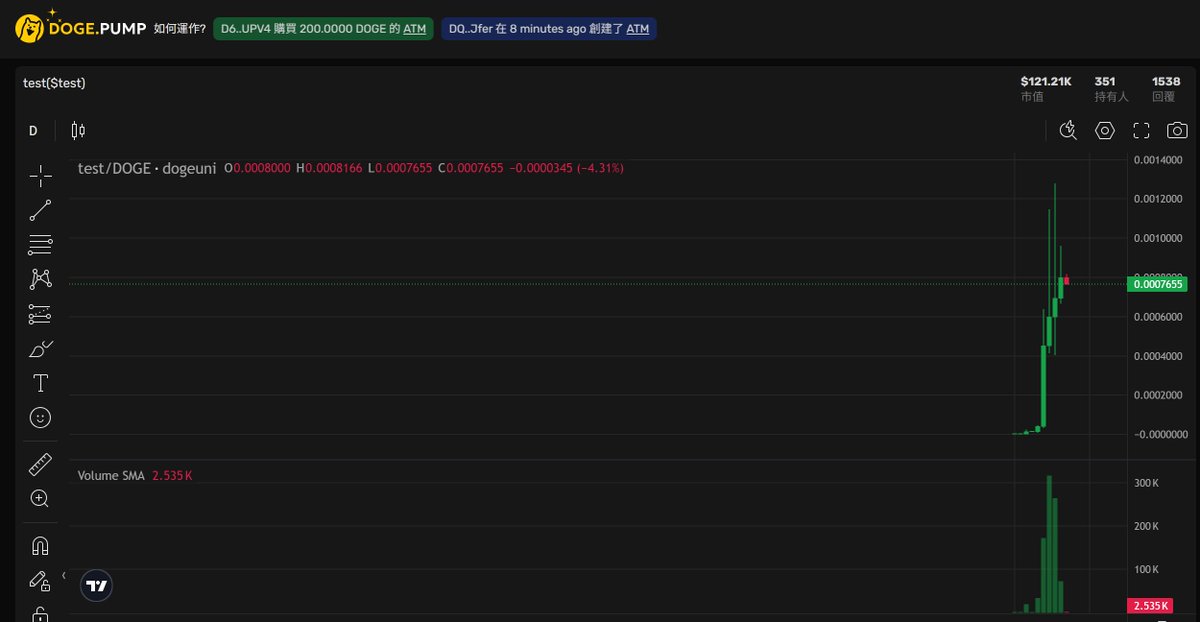Screen dimensions: 1200x622
Task: Open ATM link in D6..UPV4 purchase banner
Action: point(414,29)
